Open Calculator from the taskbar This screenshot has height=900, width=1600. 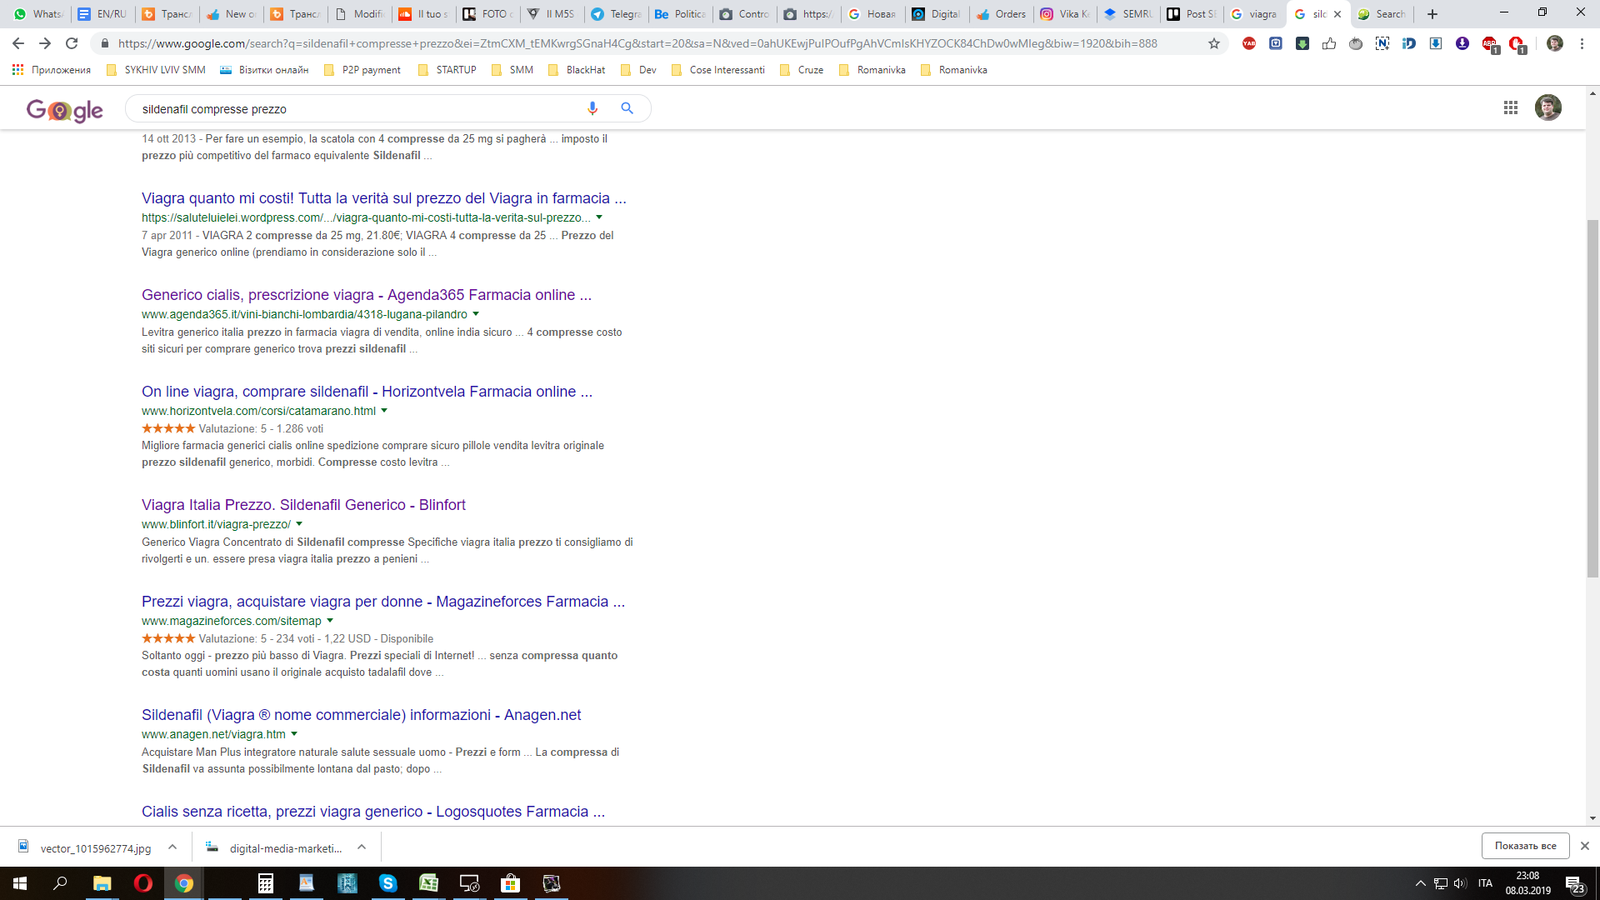click(266, 883)
